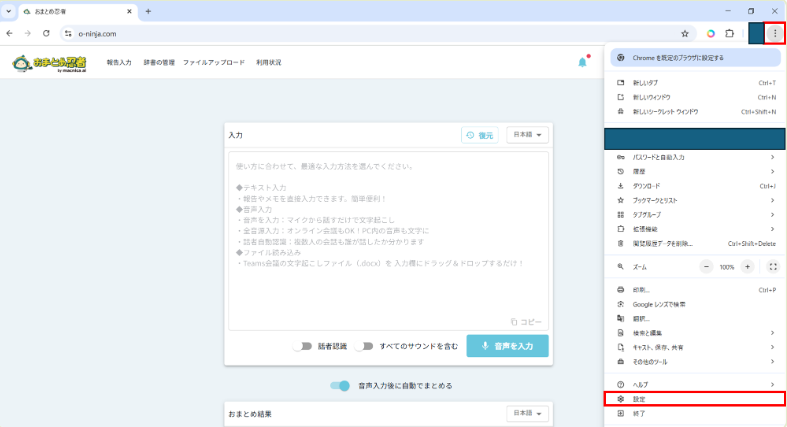Expand 履歴 submenu
This screenshot has width=787, height=427.
695,172
